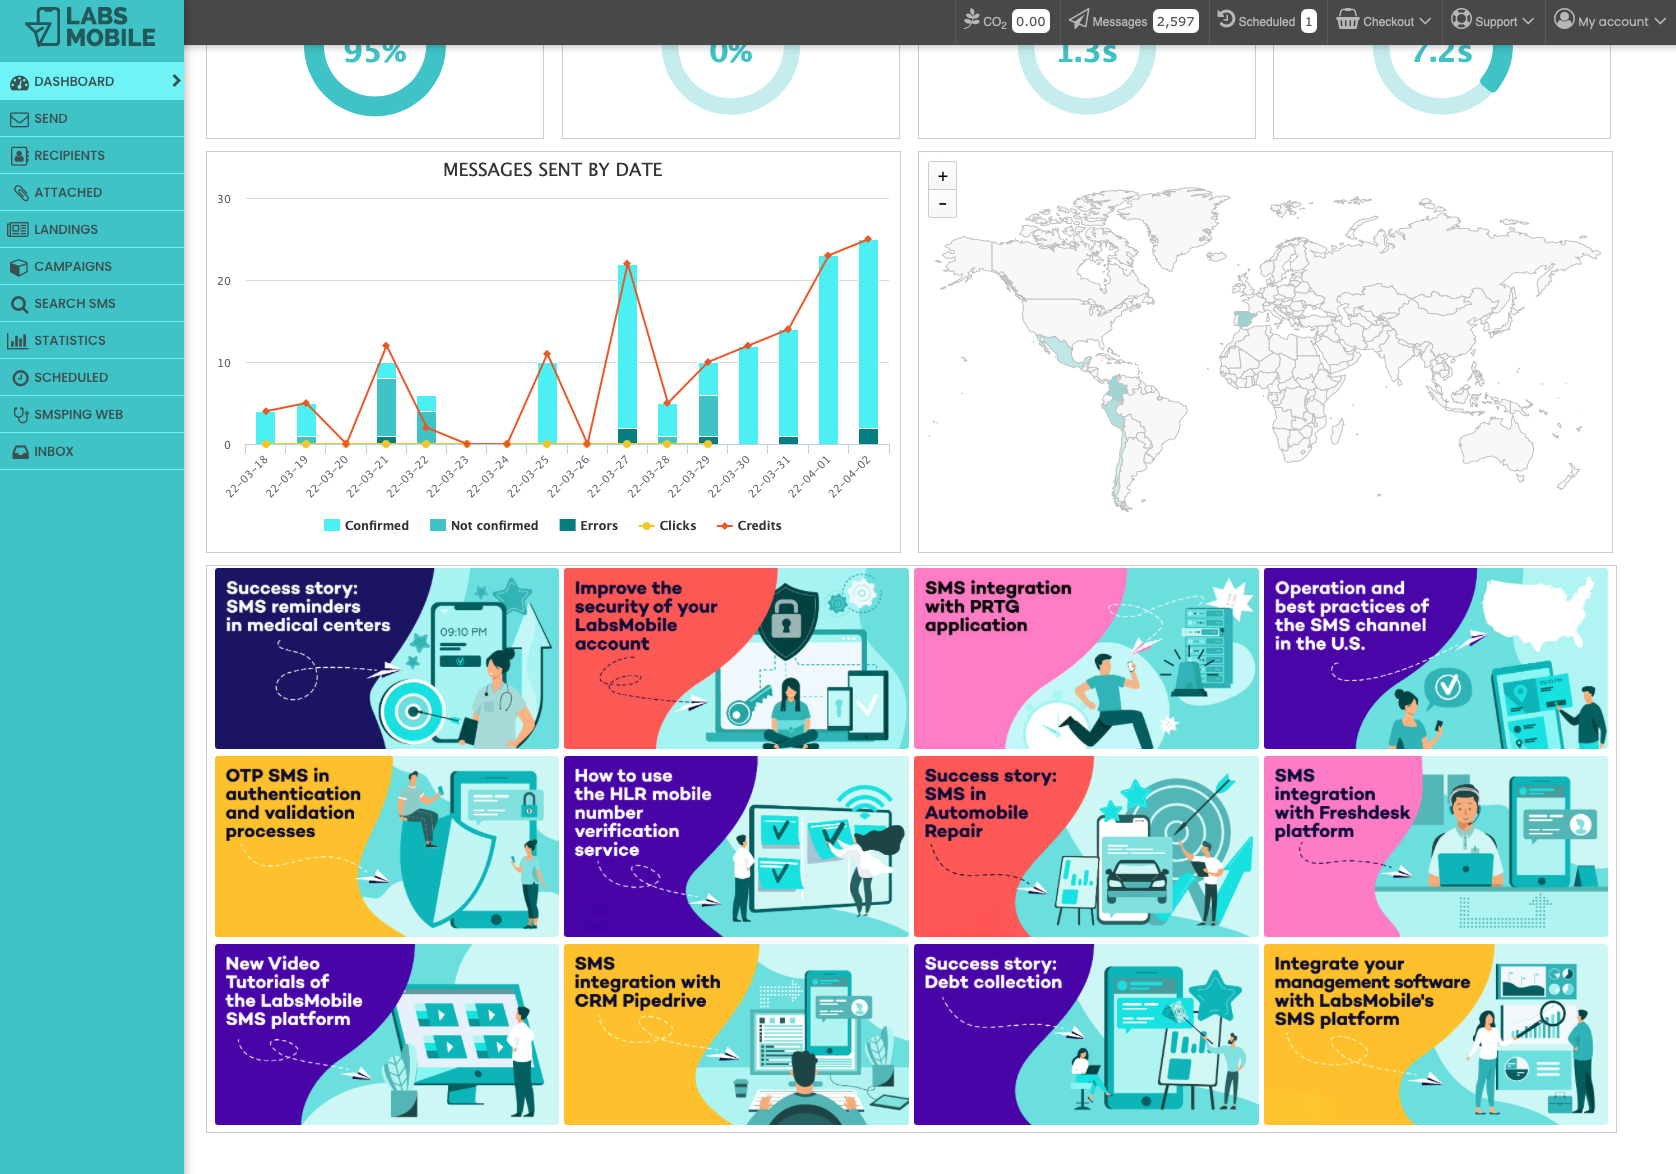The image size is (1676, 1174).
Task: Click the CO2 value 0.00 badge
Action: coord(1031,21)
